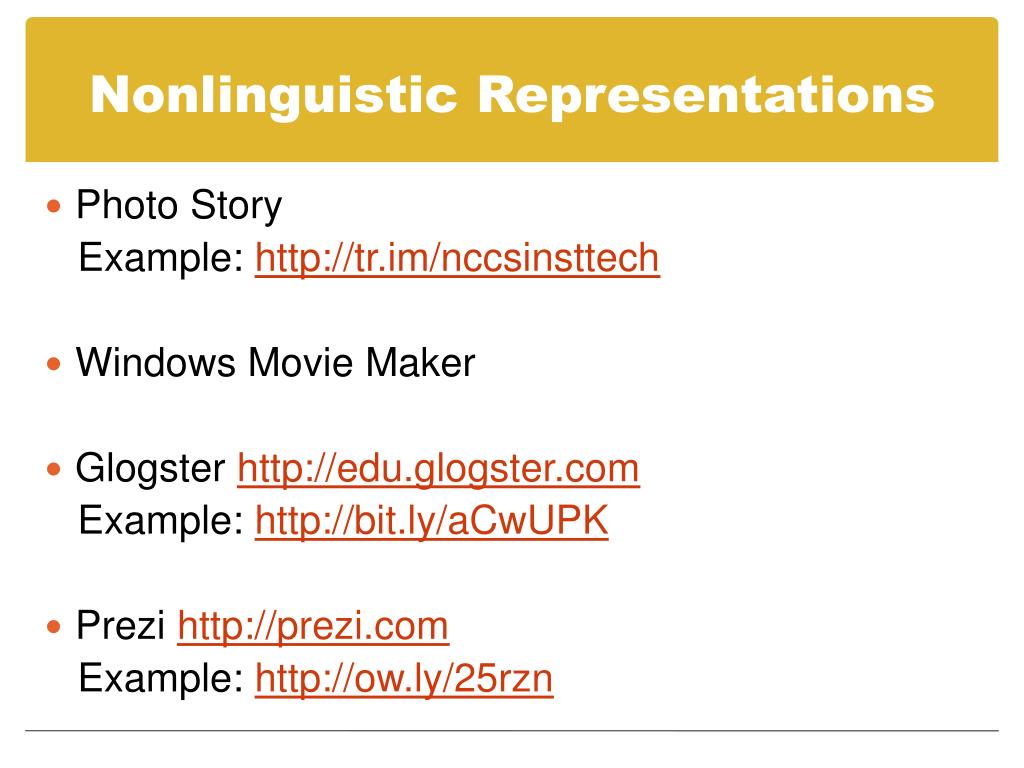Click "Example:" label before the tr.im link
This screenshot has width=1024, height=768.
(161, 259)
